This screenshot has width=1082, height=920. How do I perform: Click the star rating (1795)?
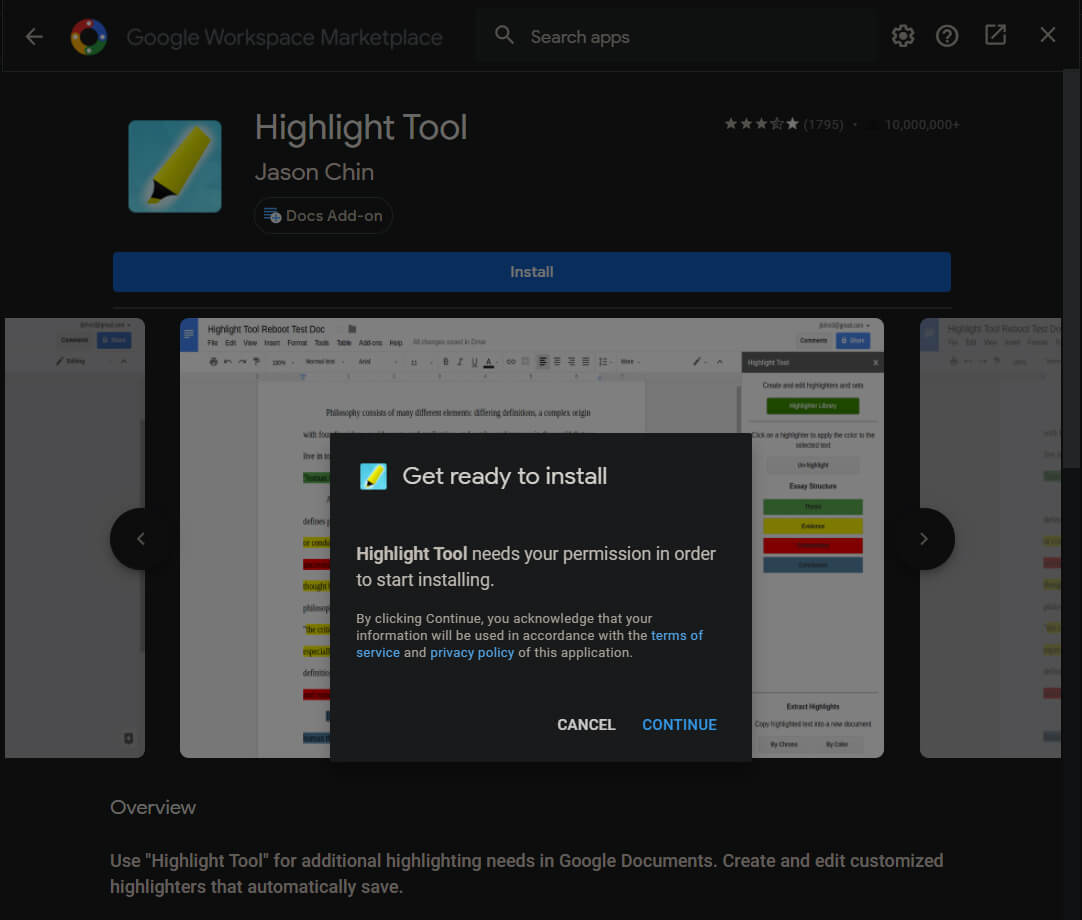pos(783,124)
